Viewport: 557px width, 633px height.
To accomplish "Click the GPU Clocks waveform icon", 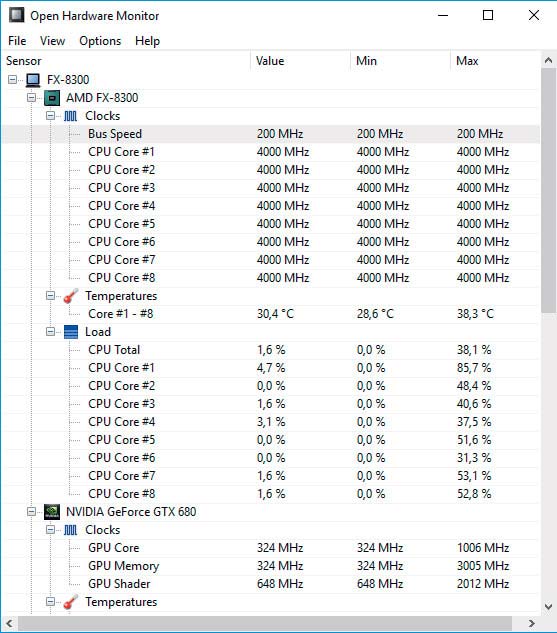I will click(x=70, y=530).
